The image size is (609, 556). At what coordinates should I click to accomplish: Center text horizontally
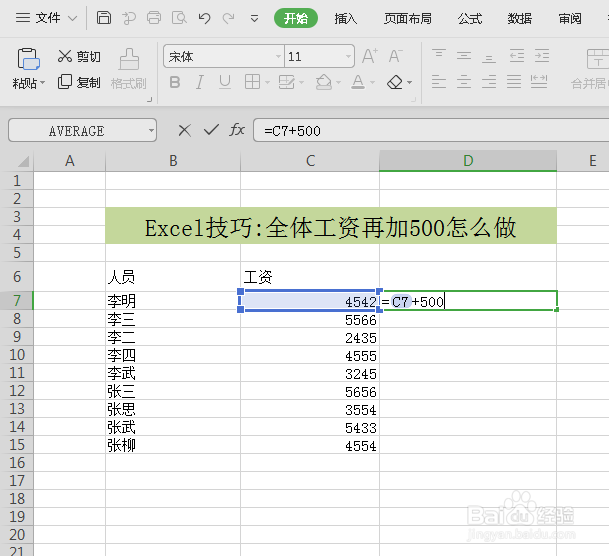(464, 82)
